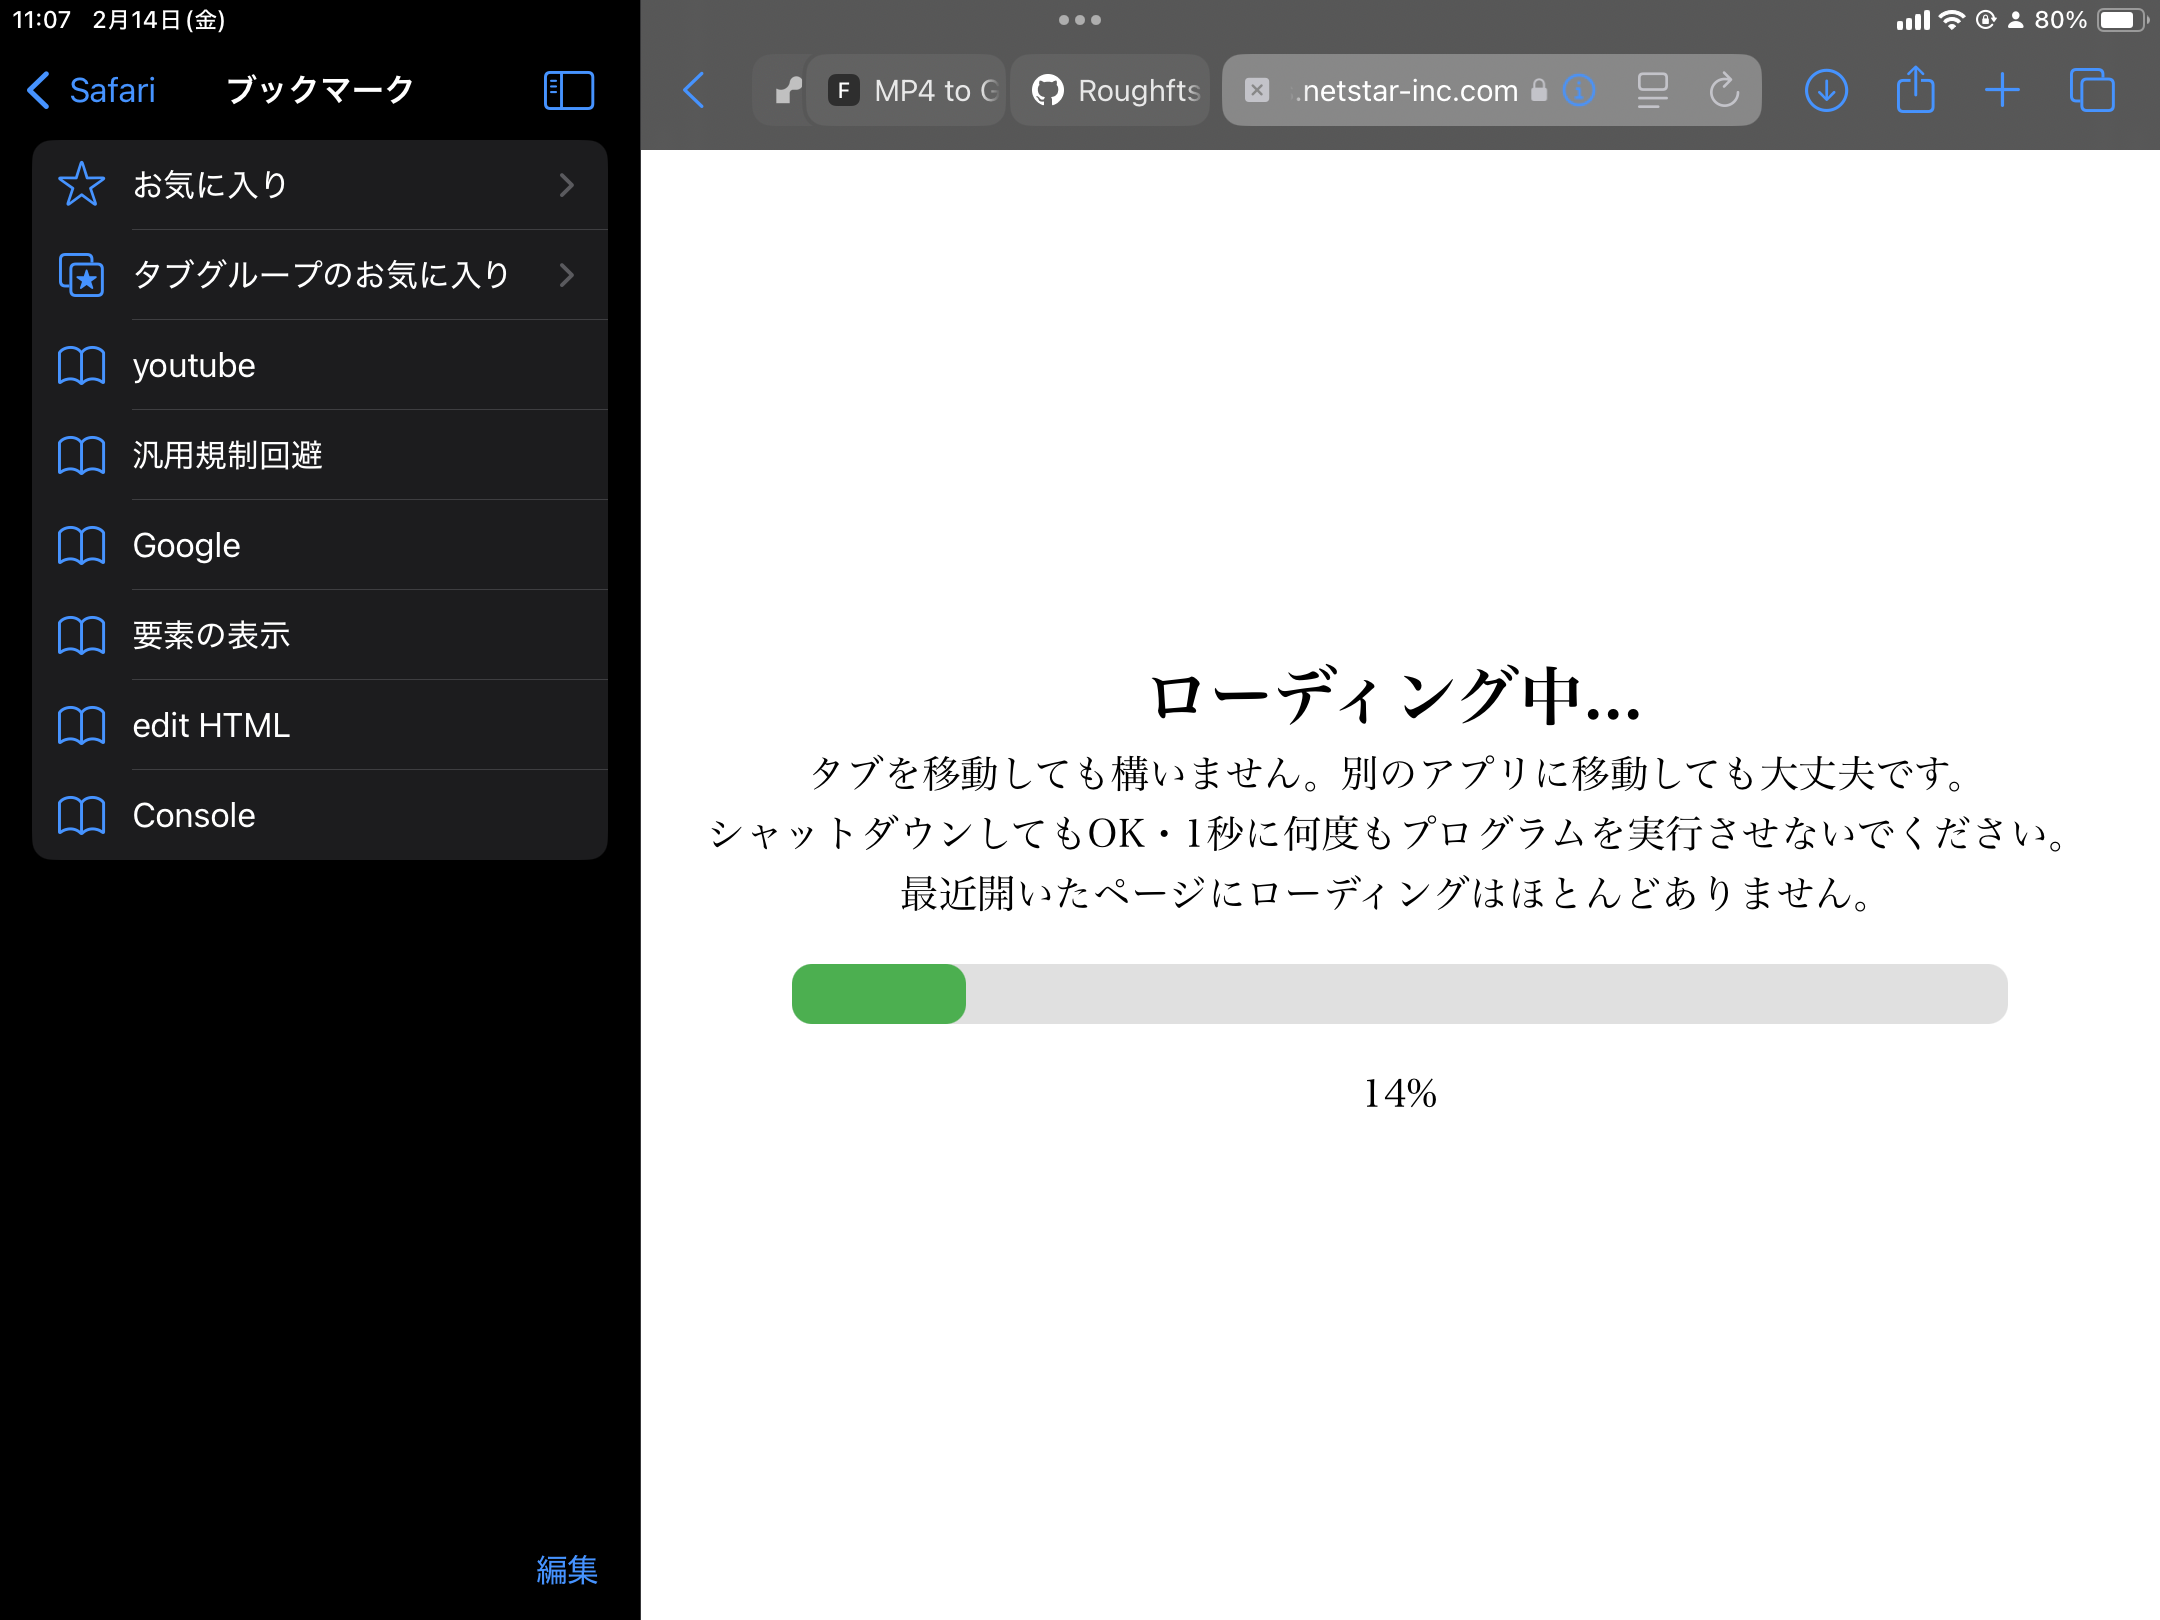
Task: Expand タブグループのお気に入り folder
Action: pyautogui.click(x=320, y=275)
